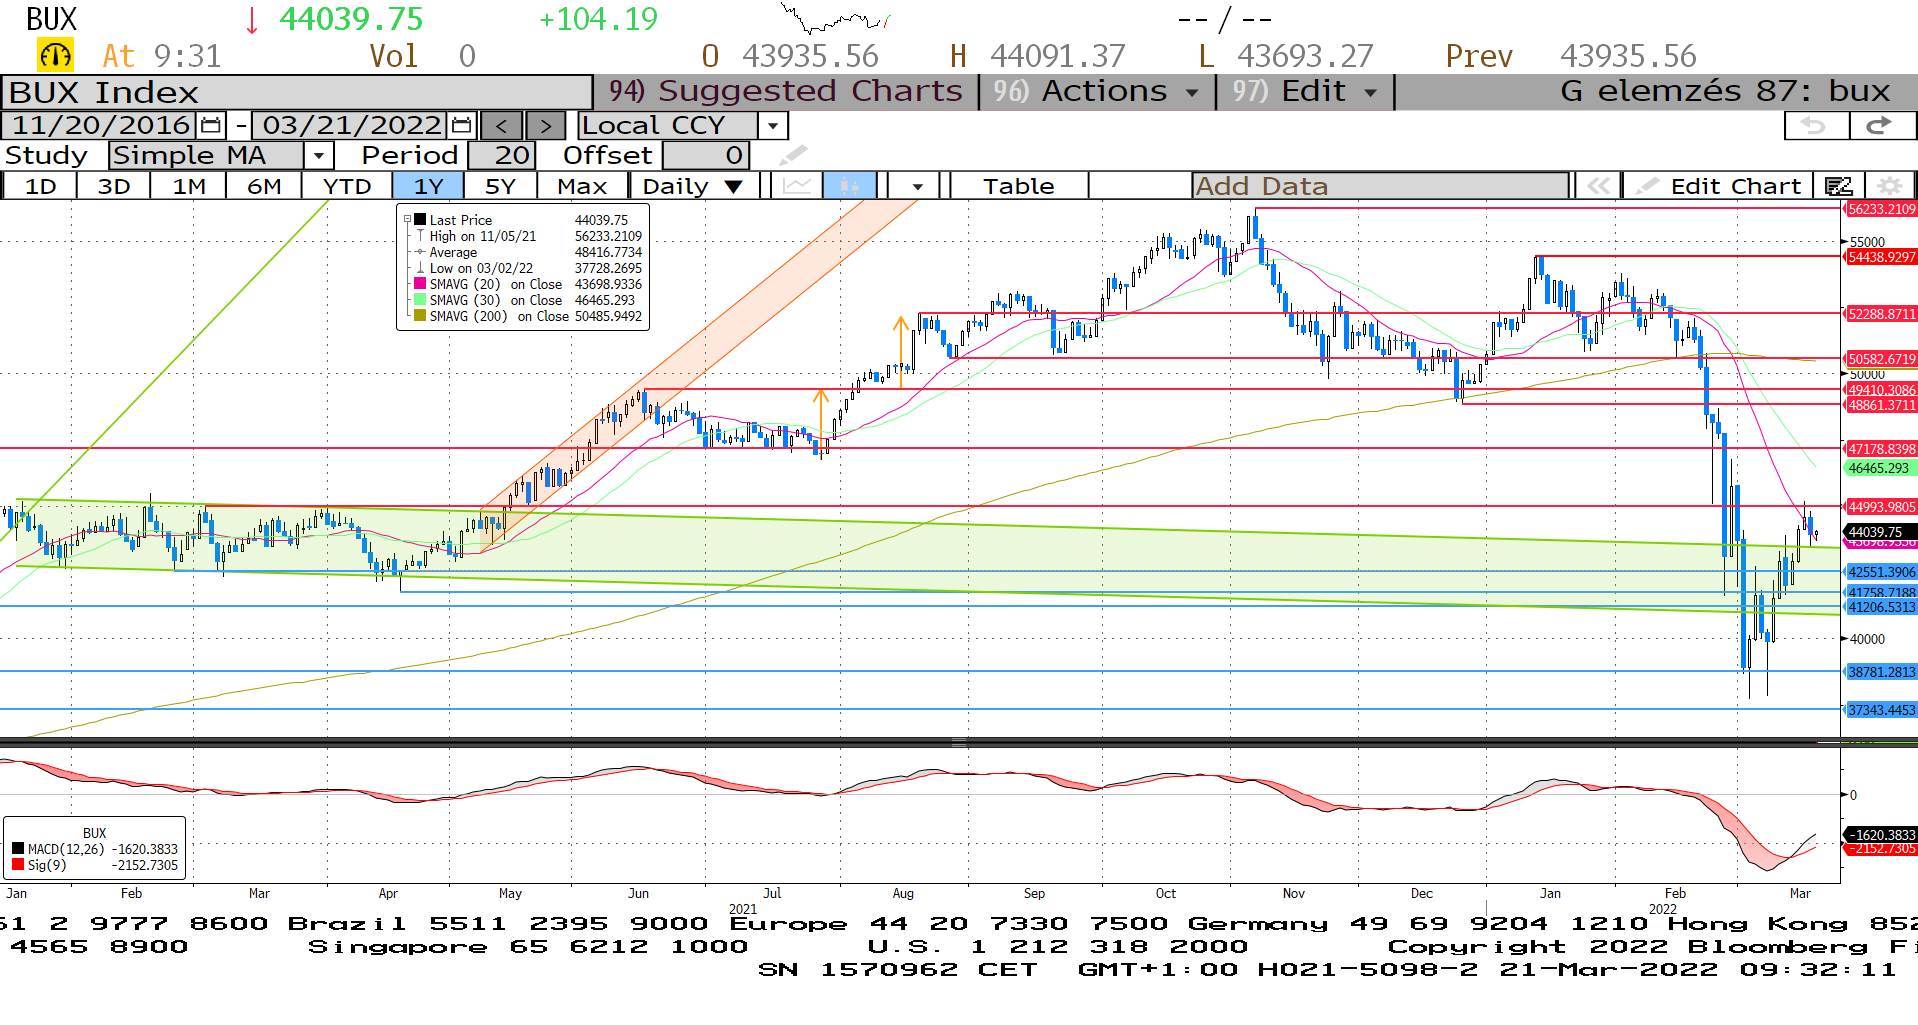The height and width of the screenshot is (1025, 1918).
Task: Click the chart legend/notes icon beside Edit Chart
Action: coord(1838,186)
